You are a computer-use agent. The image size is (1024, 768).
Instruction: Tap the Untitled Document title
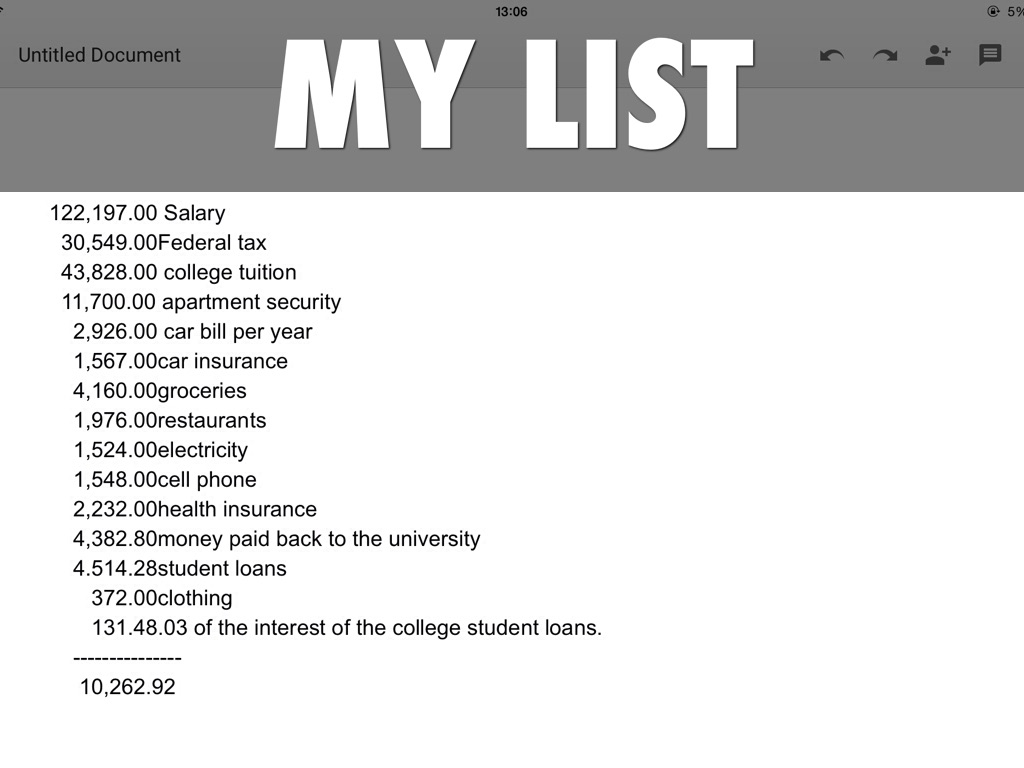click(x=99, y=55)
